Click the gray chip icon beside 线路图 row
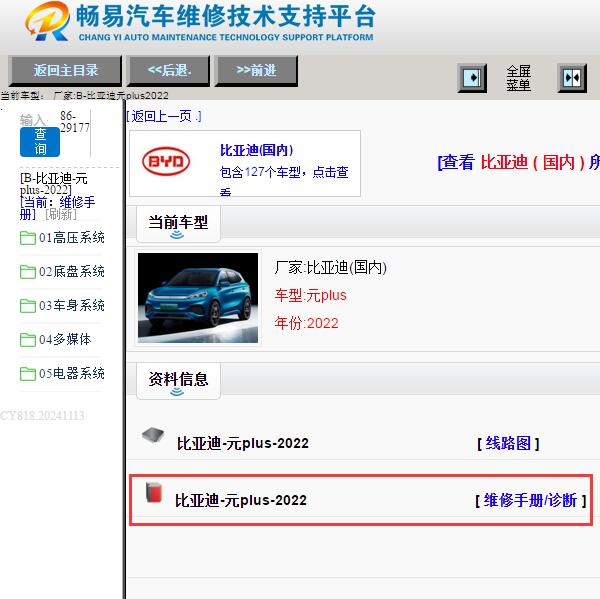600x599 pixels. 153,435
